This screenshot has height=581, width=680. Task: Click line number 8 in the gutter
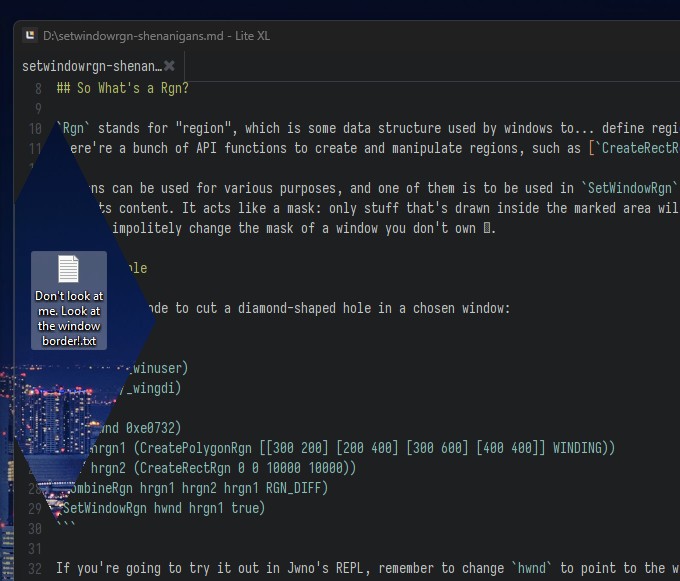(38, 88)
